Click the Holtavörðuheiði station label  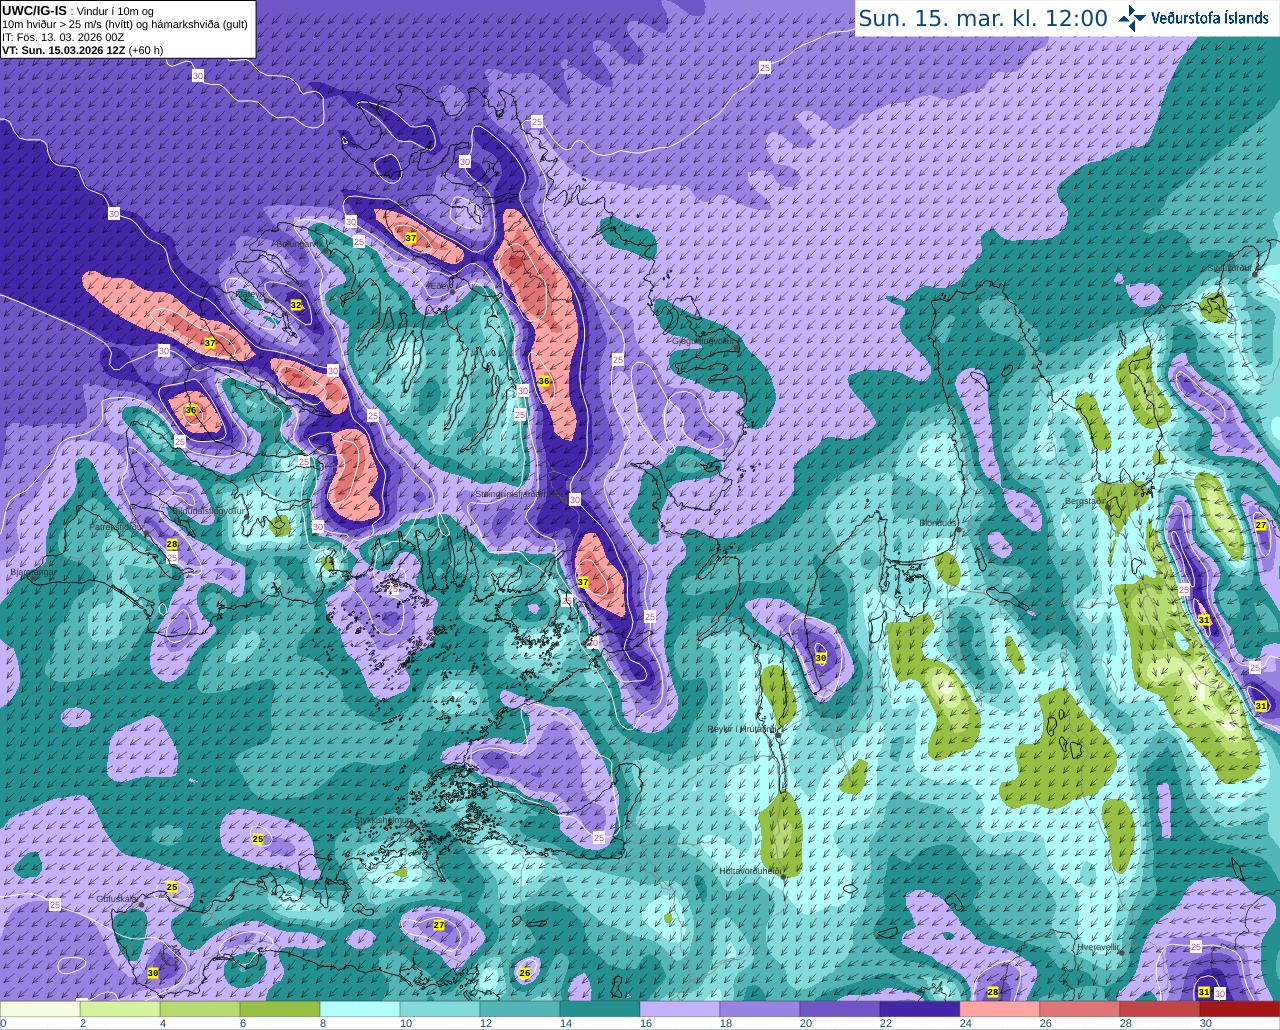750,871
